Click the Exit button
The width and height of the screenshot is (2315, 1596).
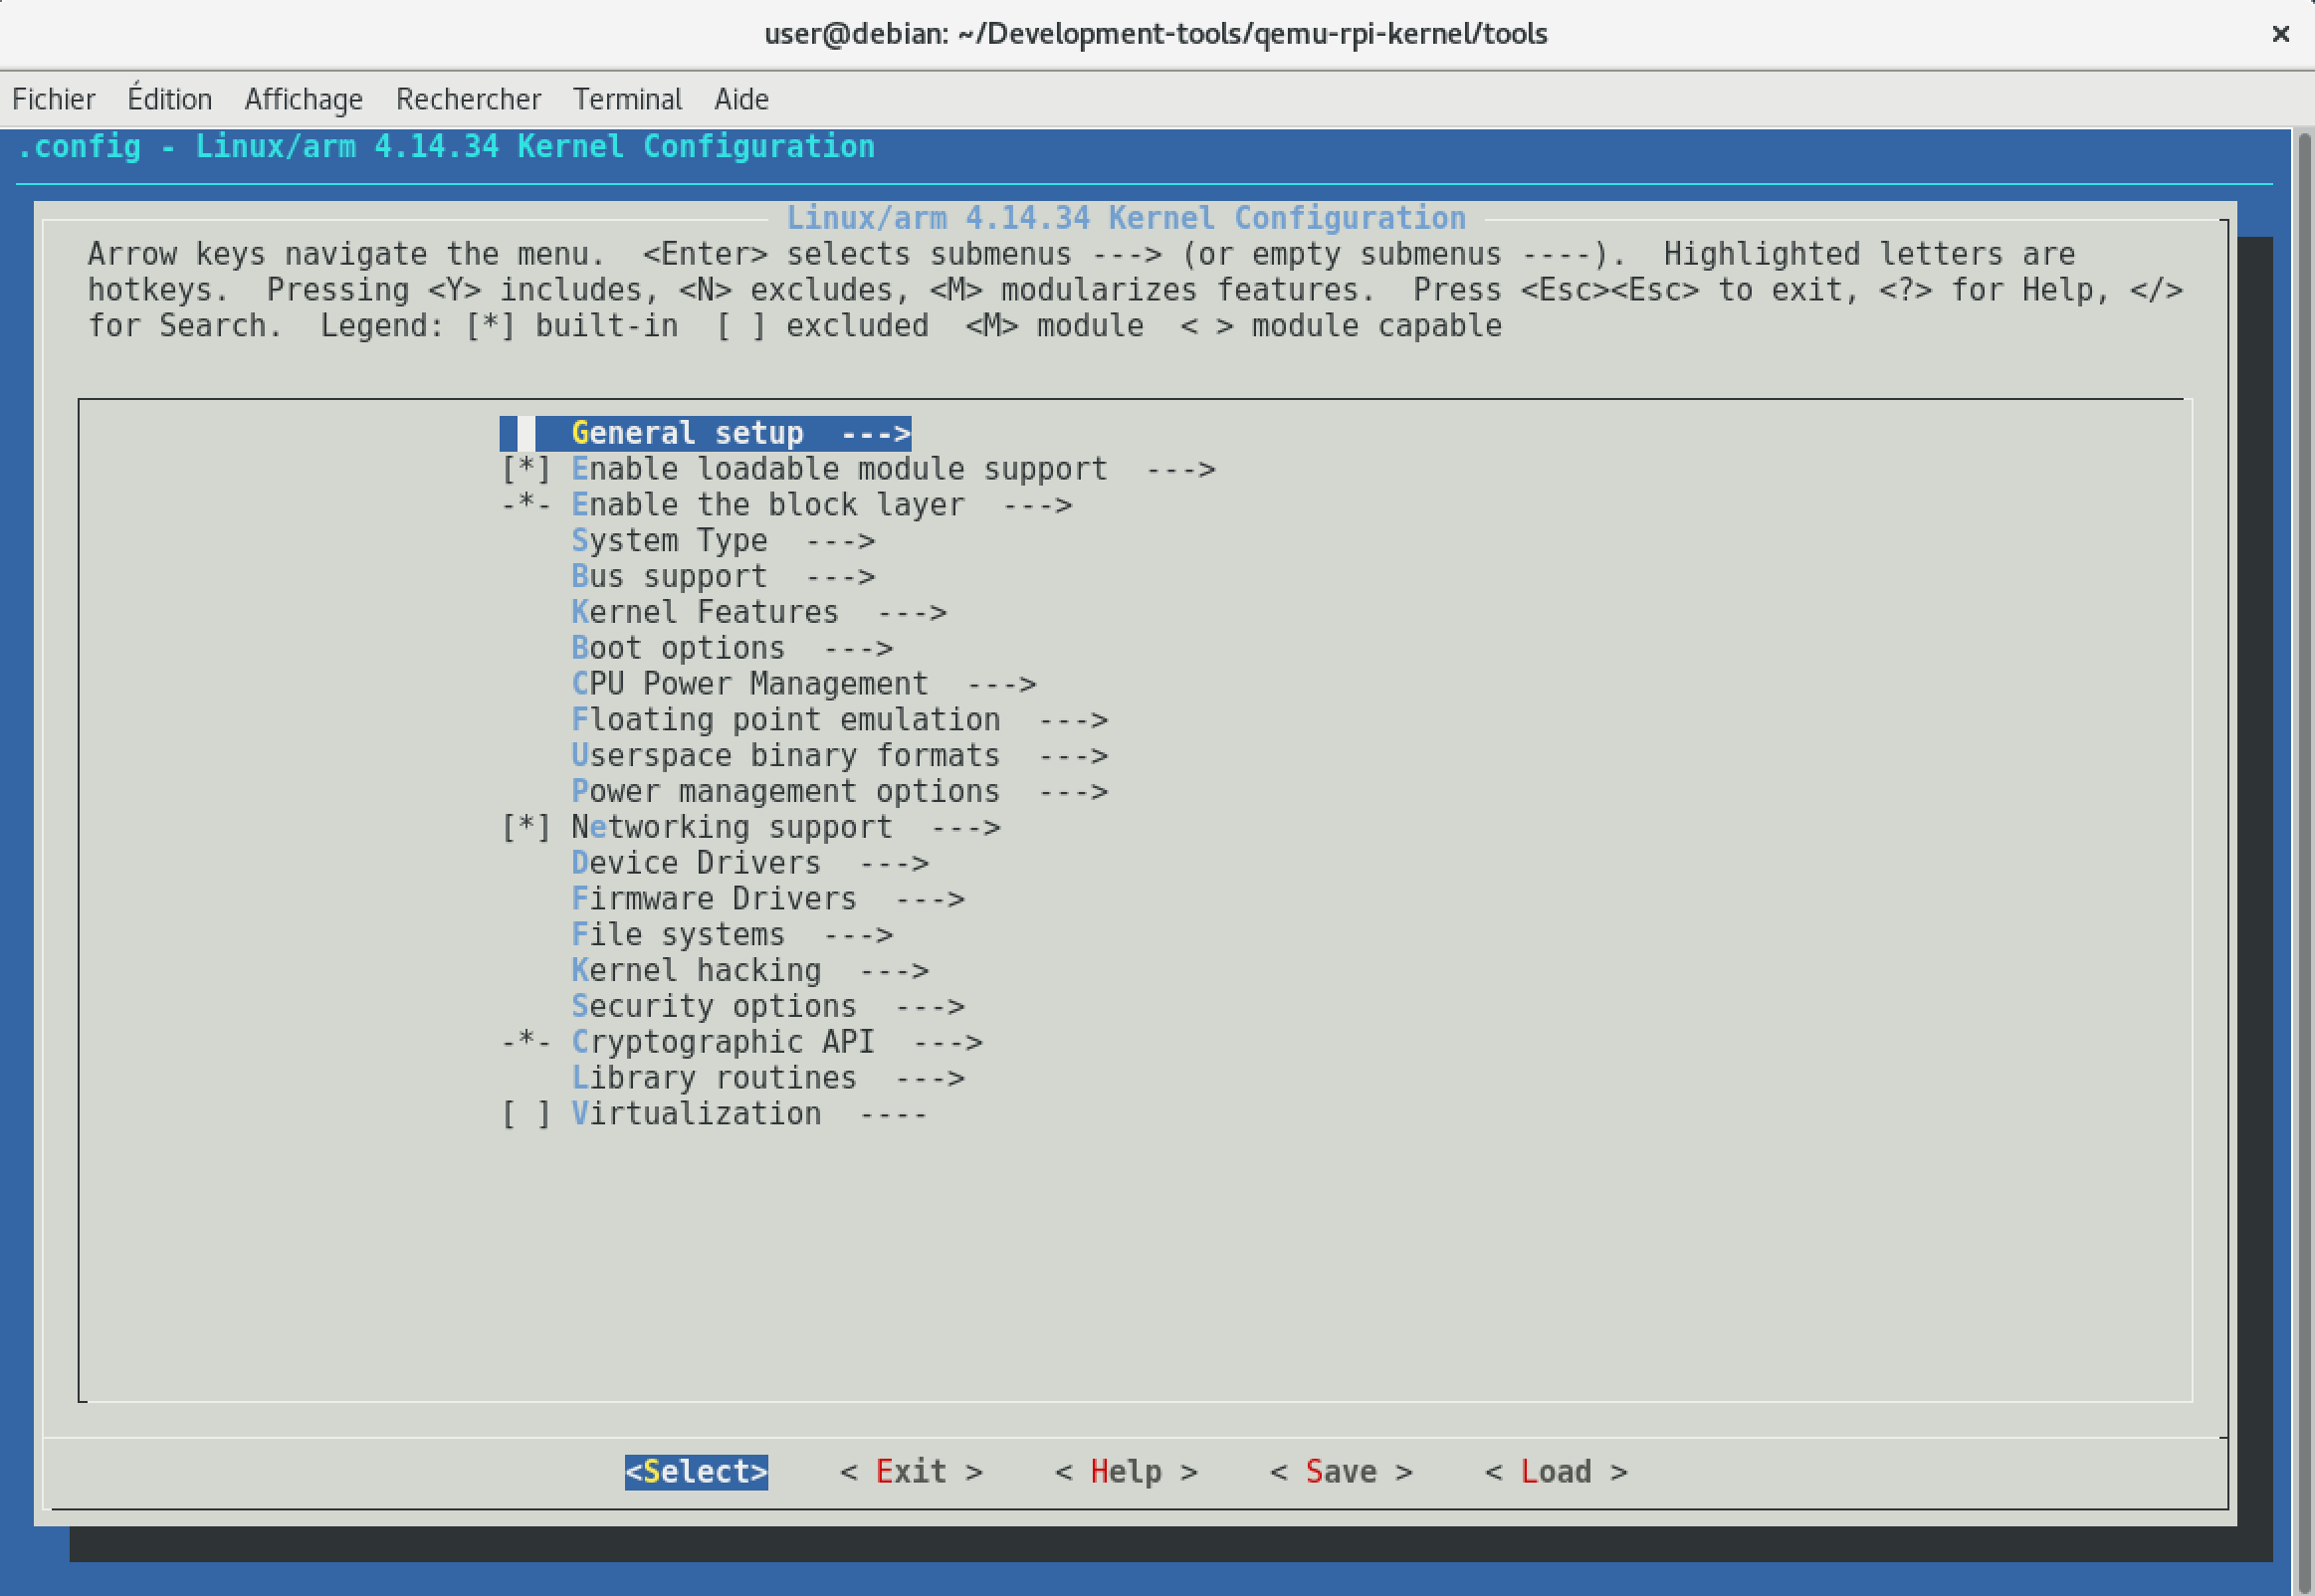[x=911, y=1472]
